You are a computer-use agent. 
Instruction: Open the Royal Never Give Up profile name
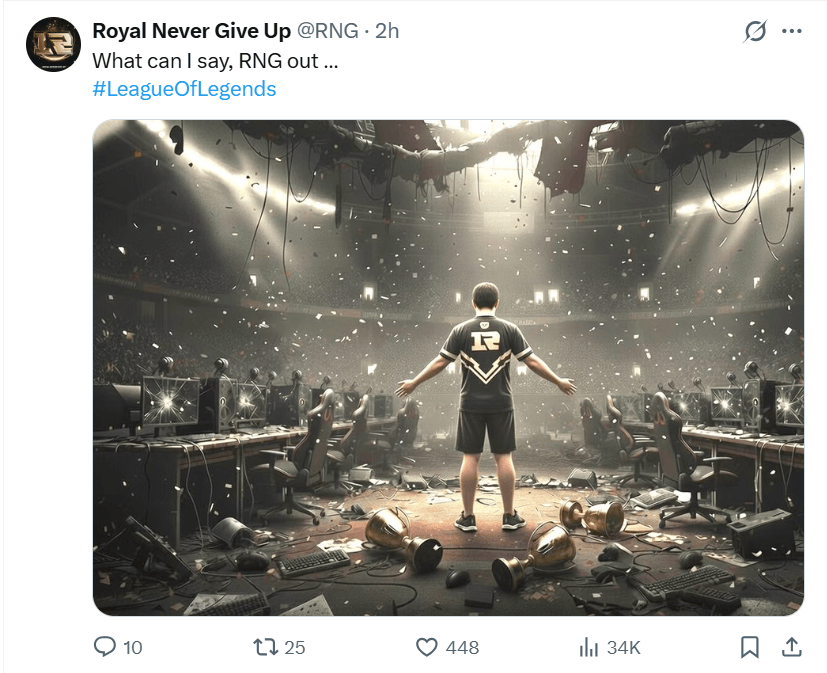191,31
